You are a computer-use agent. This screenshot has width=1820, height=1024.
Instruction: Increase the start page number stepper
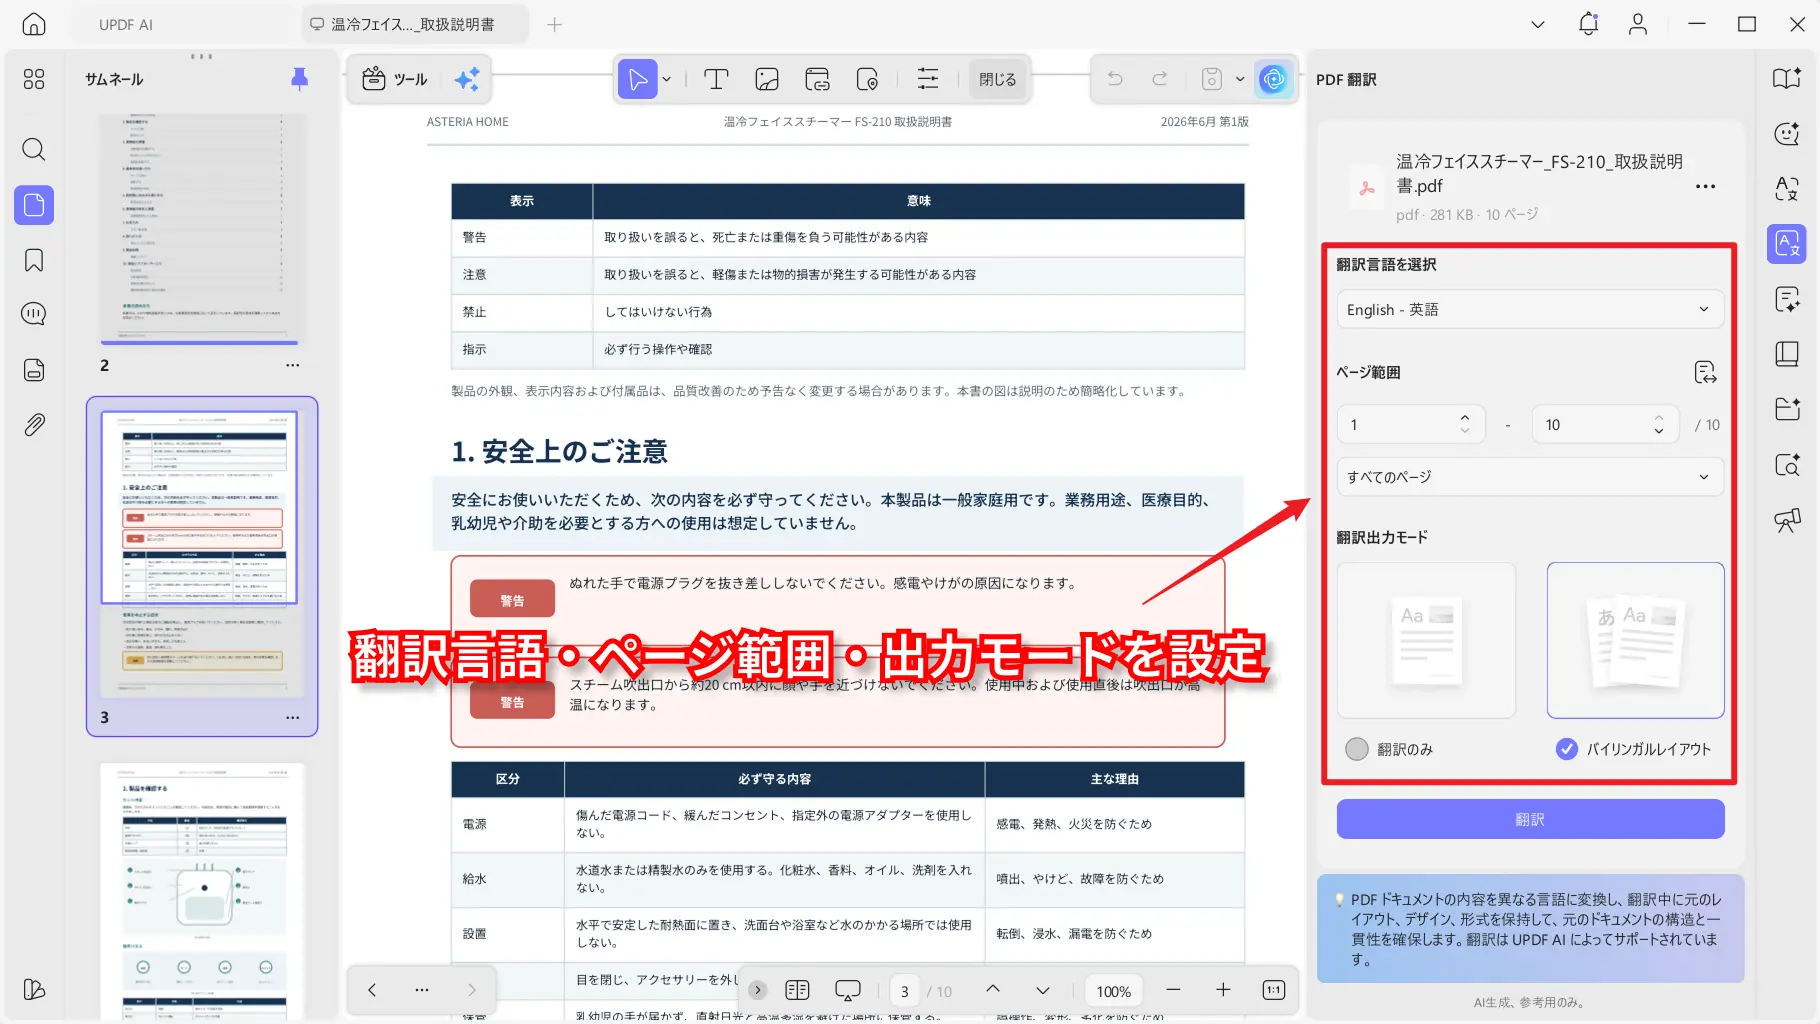(1465, 417)
